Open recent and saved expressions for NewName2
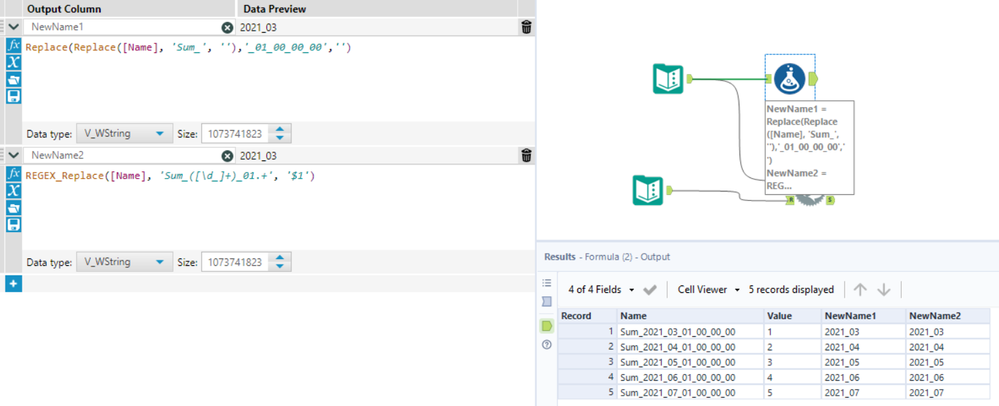This screenshot has width=999, height=406. (x=13, y=207)
